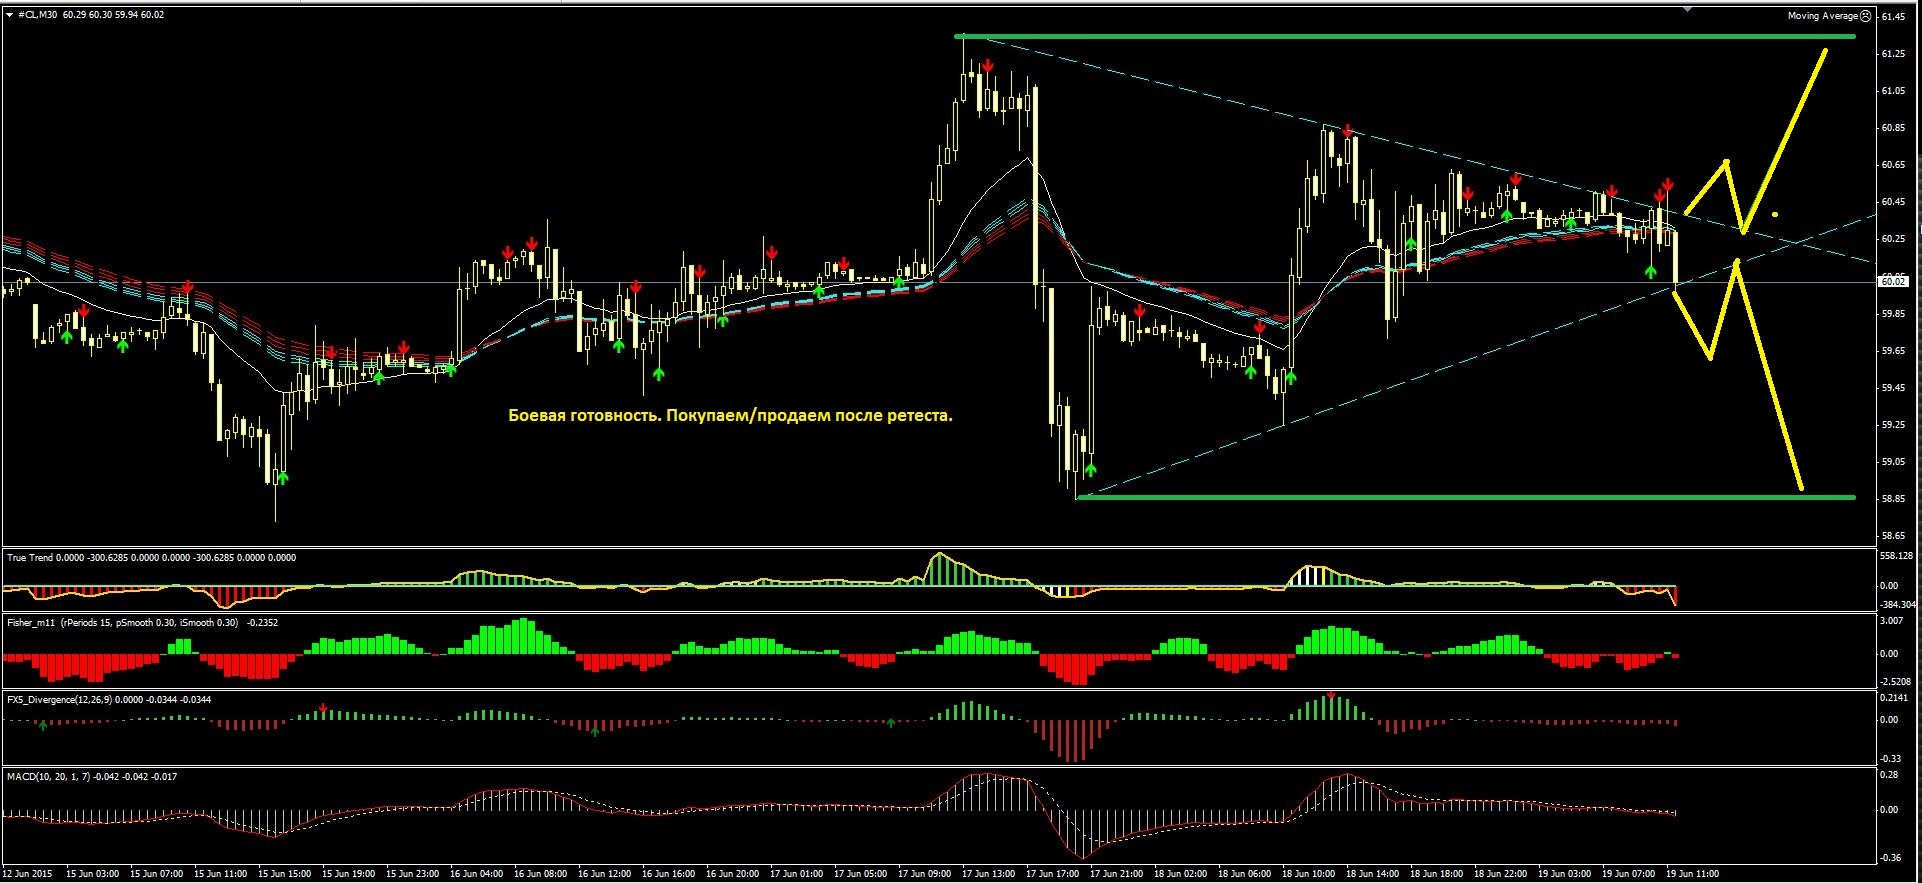Click price level 60.85 on the scale
Screen dimensions: 1922x883
1893,128
